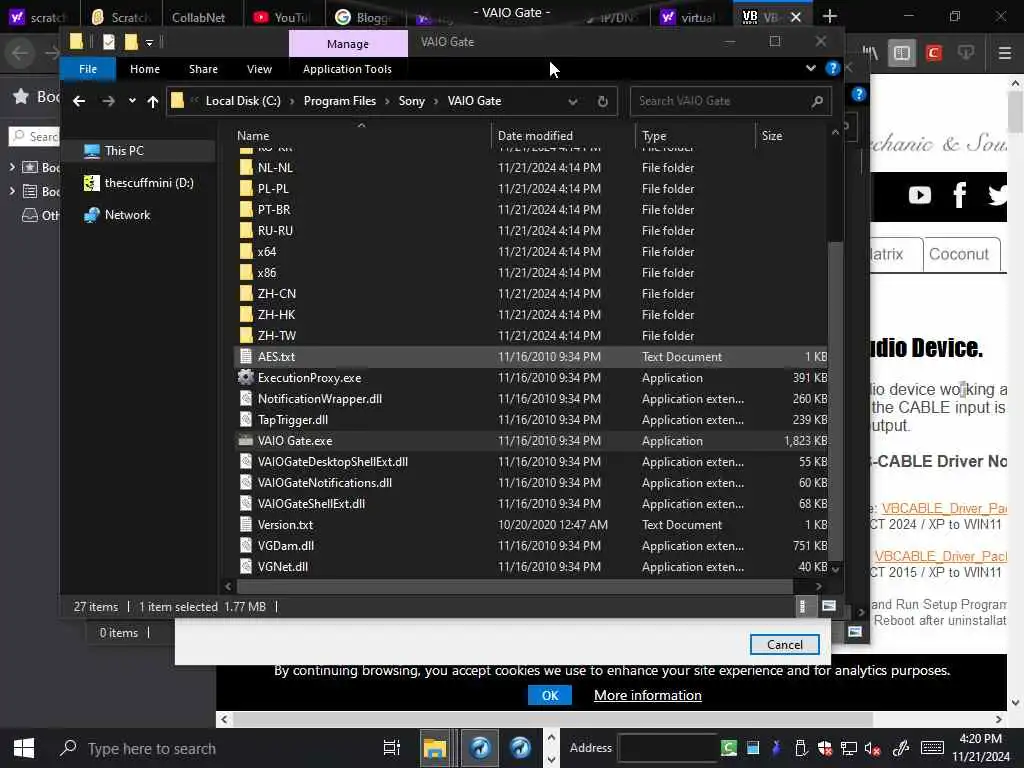Open browser hamburger menu

(x=1004, y=53)
